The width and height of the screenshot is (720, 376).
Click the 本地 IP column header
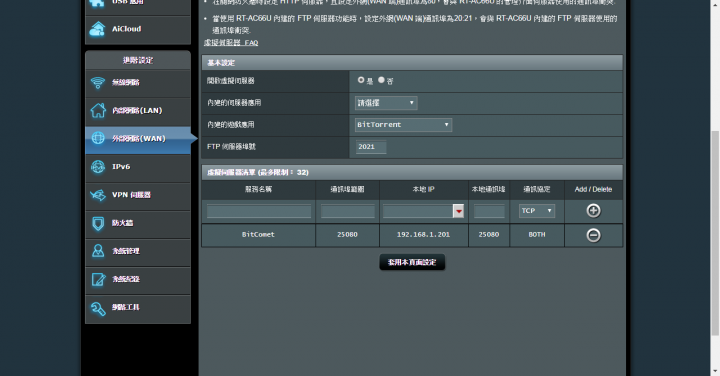point(423,189)
